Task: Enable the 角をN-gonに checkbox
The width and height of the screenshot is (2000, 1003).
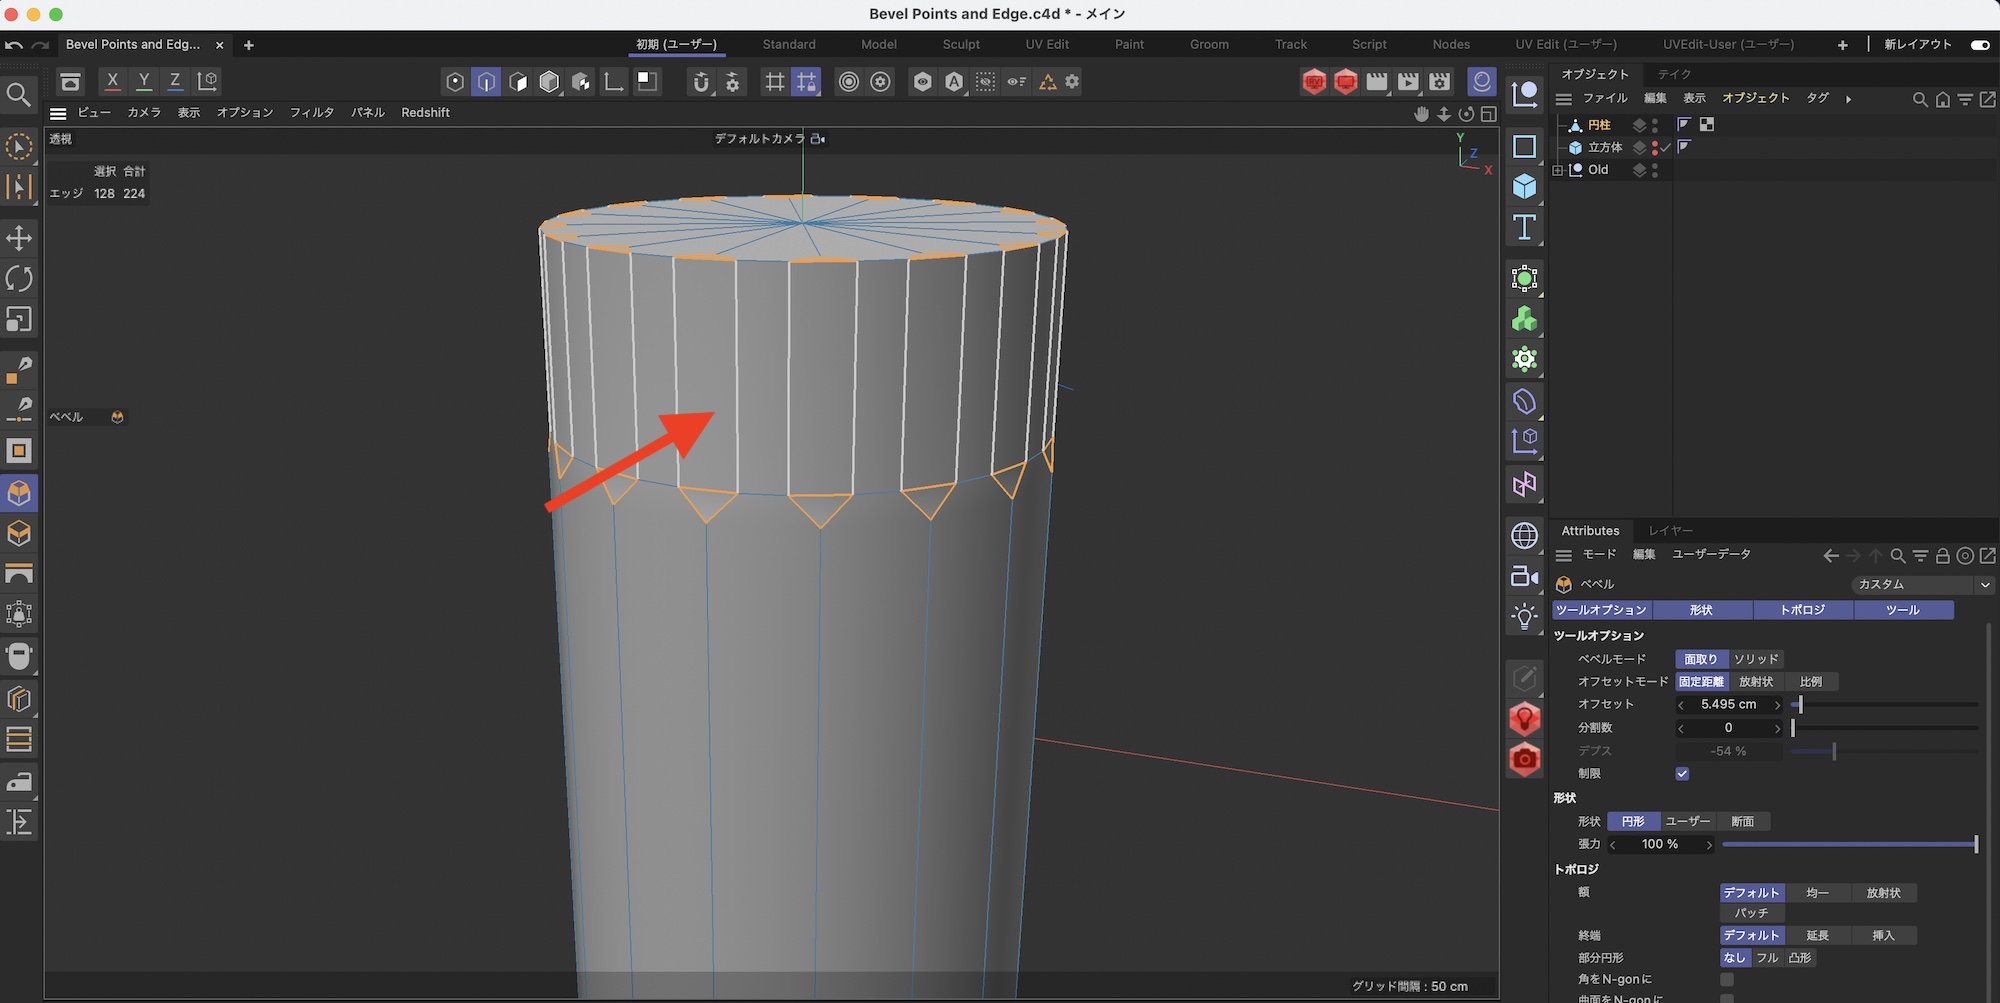Action: pyautogui.click(x=1727, y=980)
